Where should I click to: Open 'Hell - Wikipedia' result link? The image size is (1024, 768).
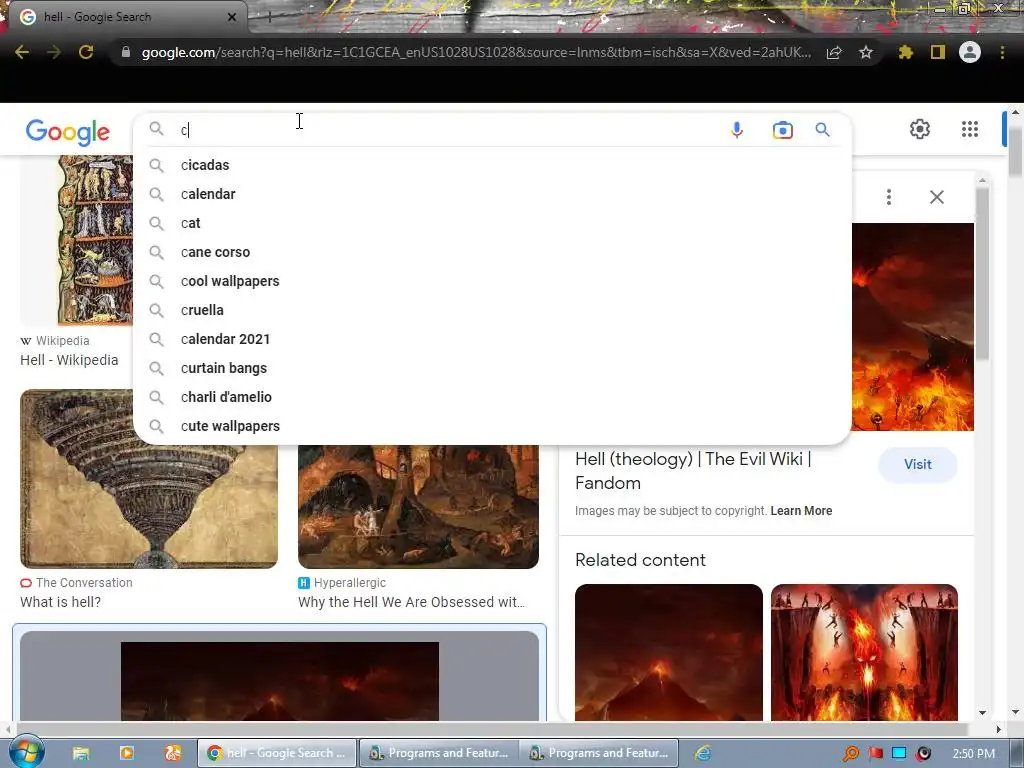[x=69, y=360]
